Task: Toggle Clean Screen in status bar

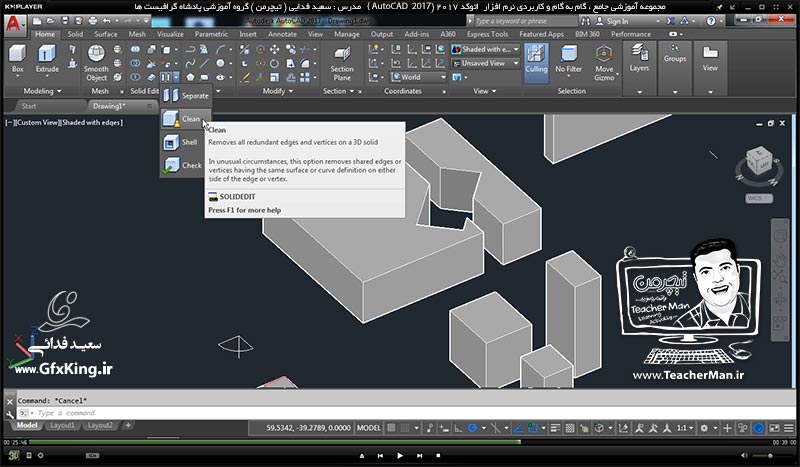Action: 774,428
